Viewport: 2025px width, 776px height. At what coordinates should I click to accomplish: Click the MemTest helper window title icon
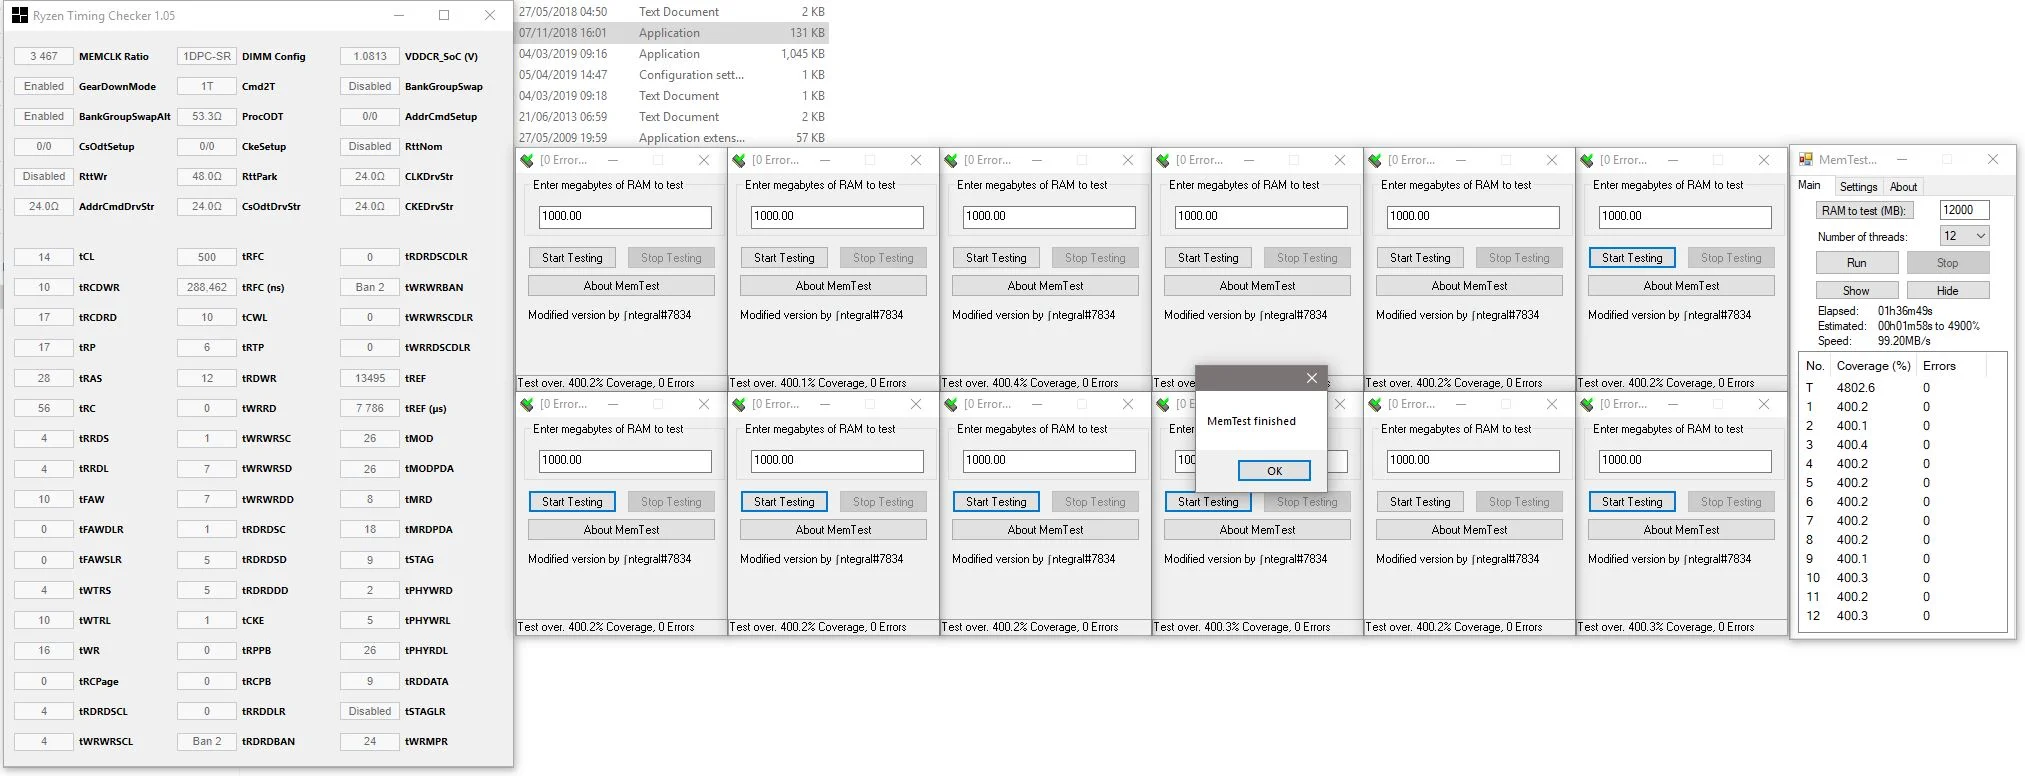(1806, 160)
